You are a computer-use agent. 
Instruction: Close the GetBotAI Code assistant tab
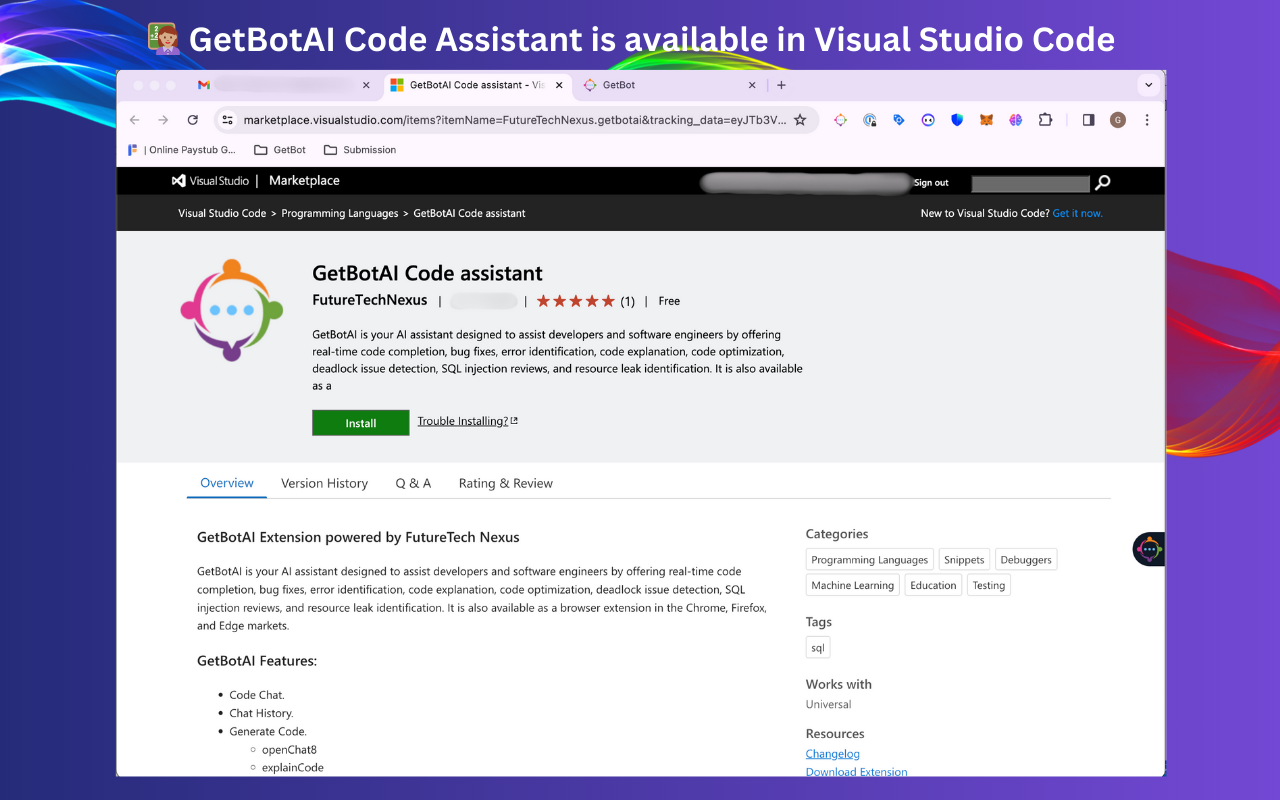coord(558,85)
